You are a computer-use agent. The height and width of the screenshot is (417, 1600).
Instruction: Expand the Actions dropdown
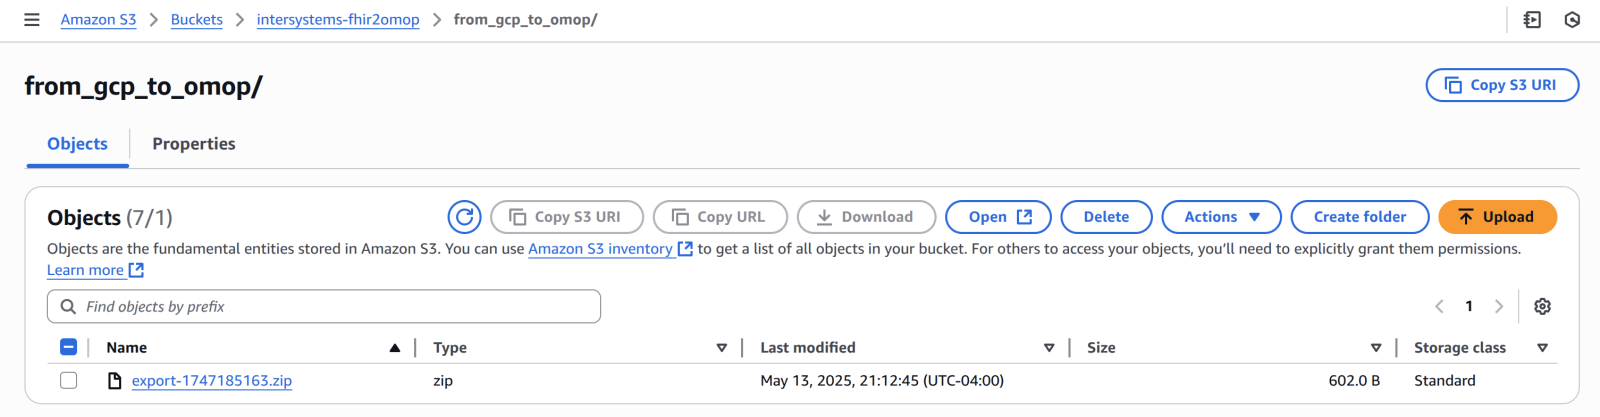(1222, 217)
